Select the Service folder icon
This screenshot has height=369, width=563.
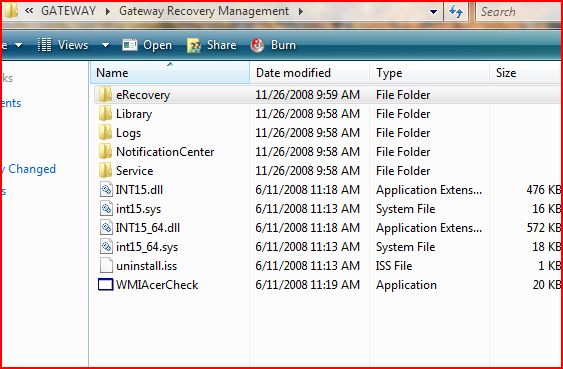105,171
